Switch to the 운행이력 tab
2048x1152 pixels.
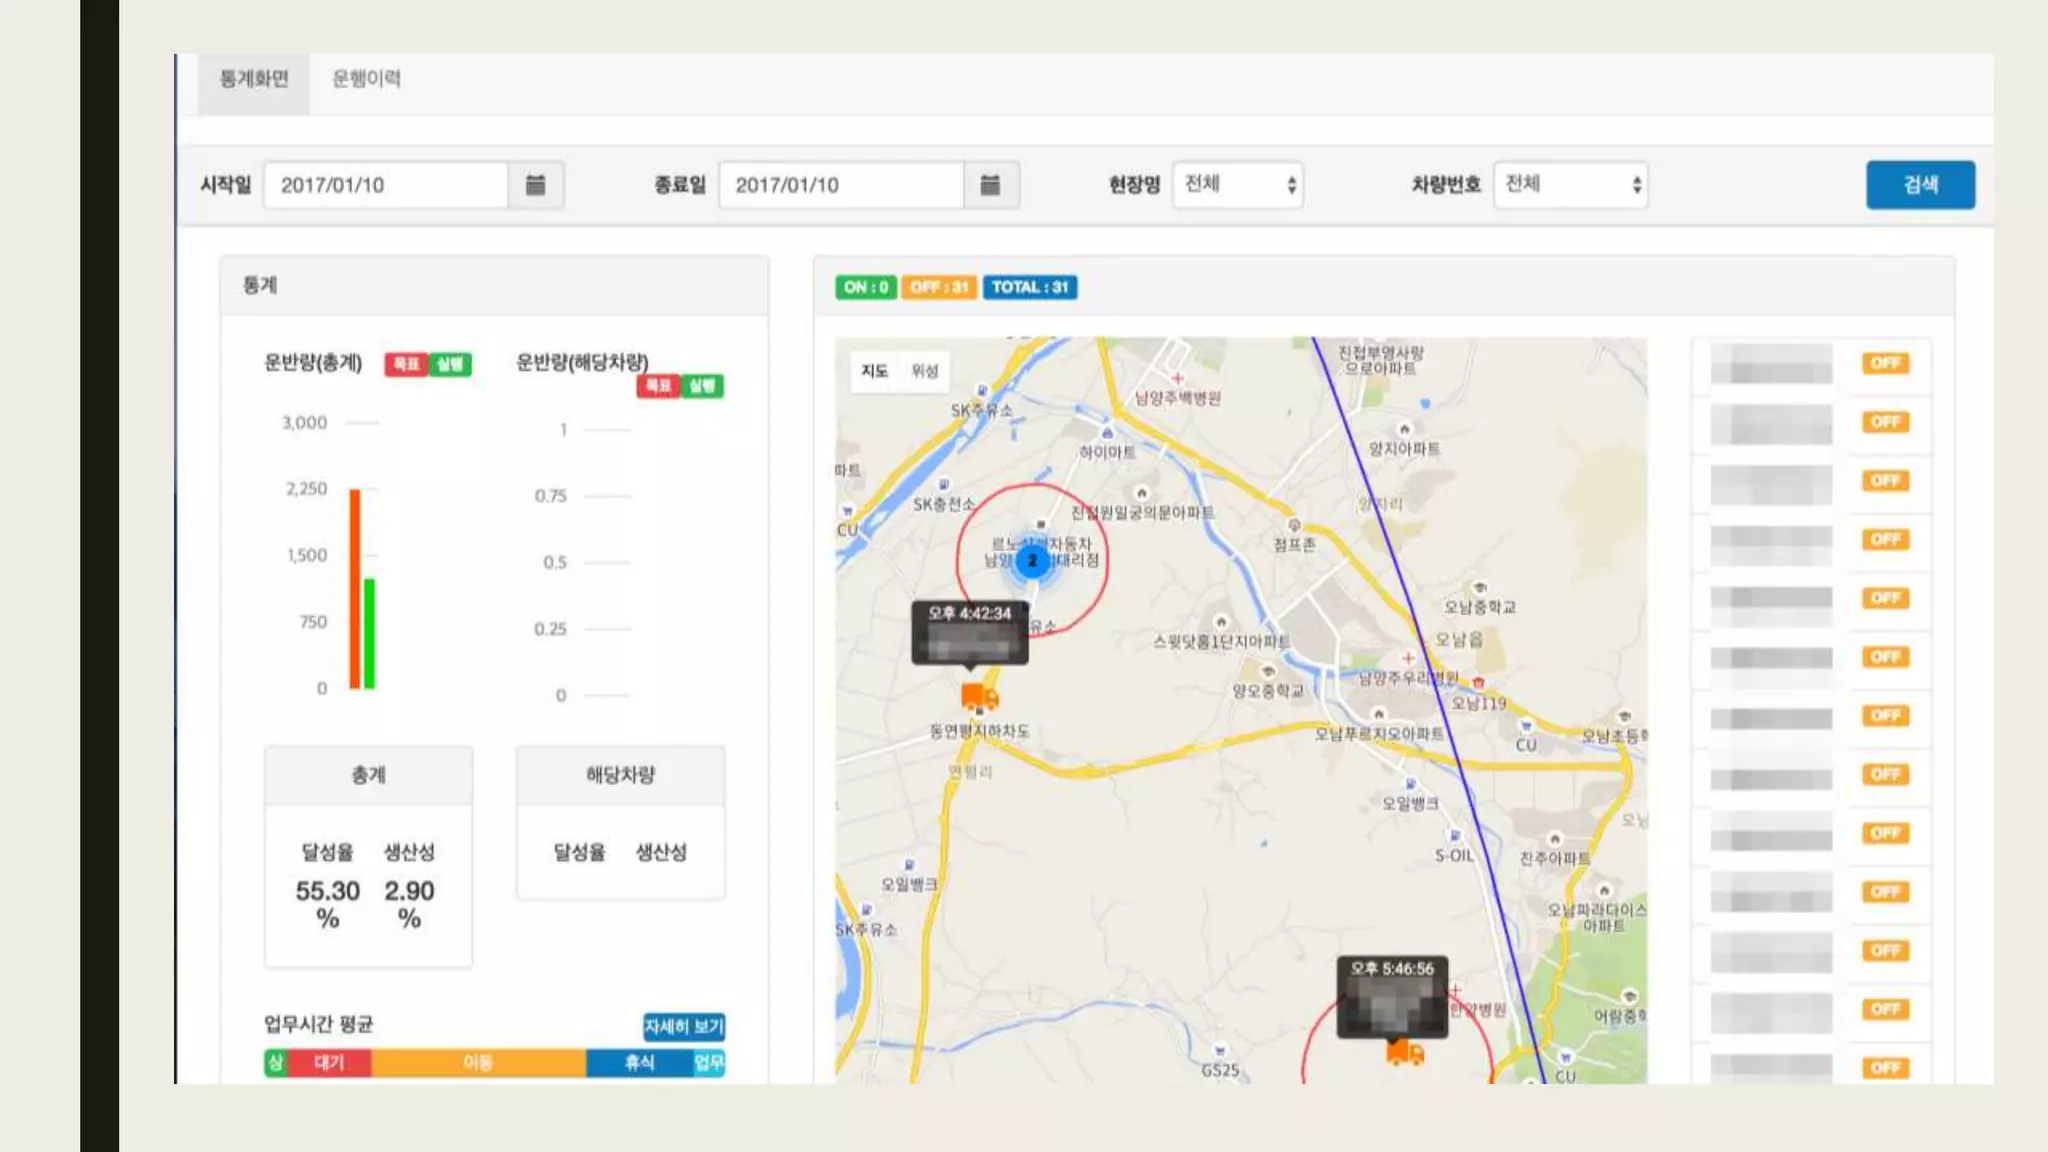pyautogui.click(x=366, y=79)
